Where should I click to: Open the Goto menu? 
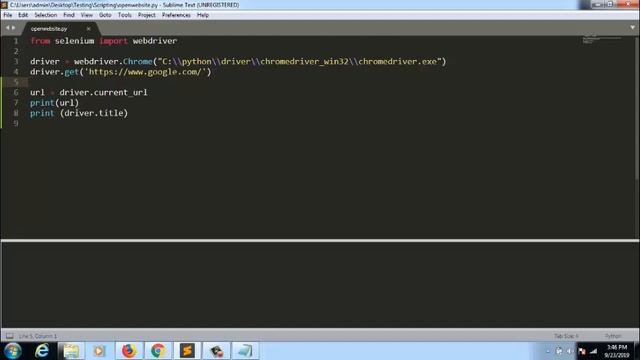[x=105, y=15]
